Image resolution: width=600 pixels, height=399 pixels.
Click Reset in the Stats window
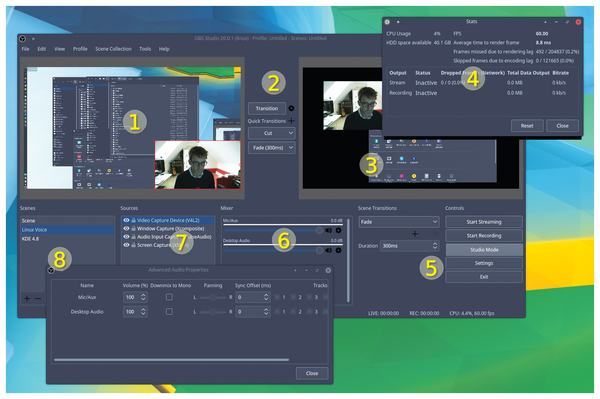point(527,126)
